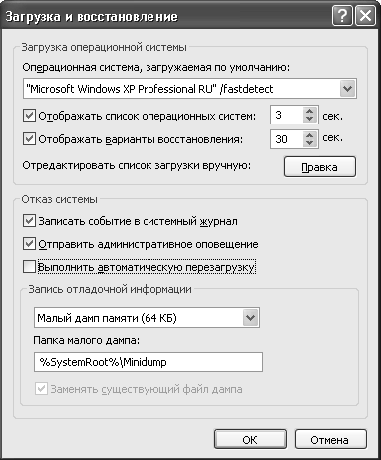Viewport: 381px width, 460px height.
Task: Close the Загрузка и восстановление dialog
Action: click(365, 16)
